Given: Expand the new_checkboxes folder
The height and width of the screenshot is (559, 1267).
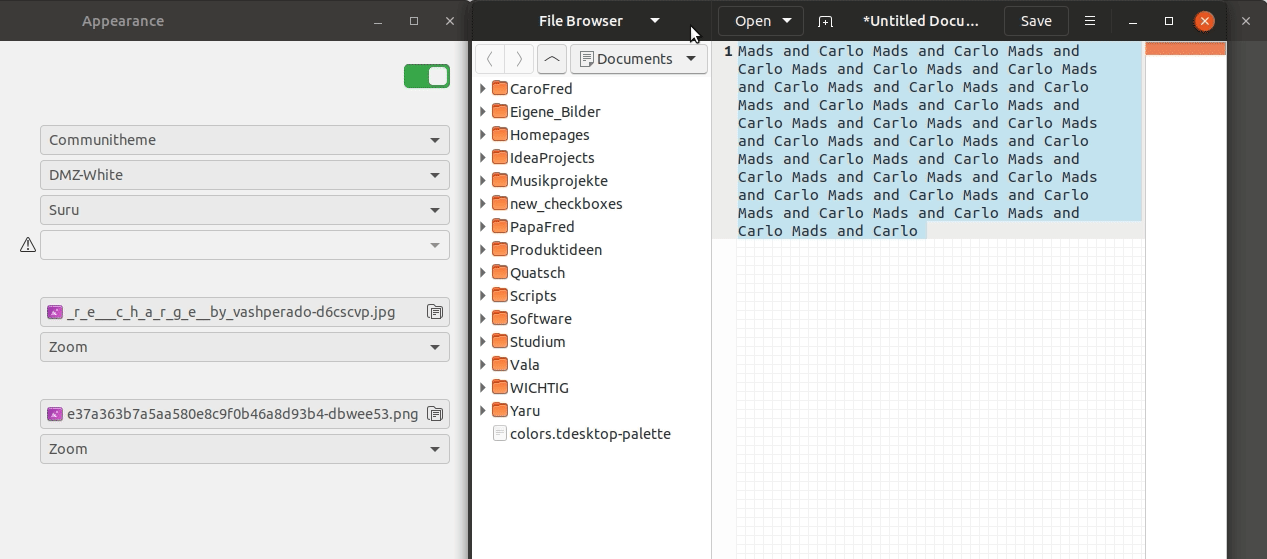Looking at the screenshot, I should [x=483, y=203].
